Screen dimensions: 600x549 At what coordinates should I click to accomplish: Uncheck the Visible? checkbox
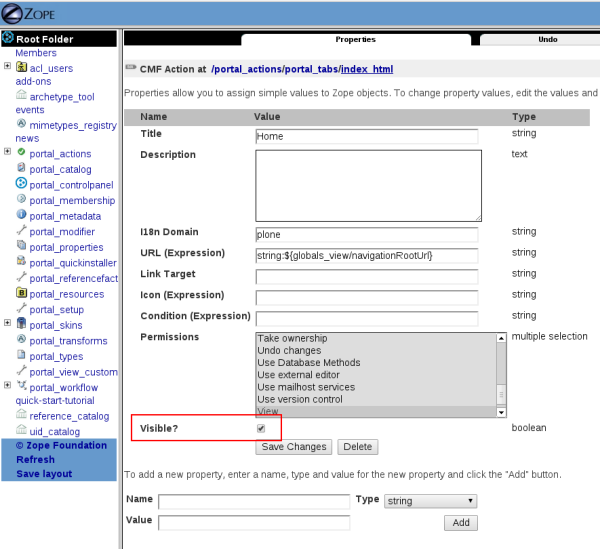[261, 428]
